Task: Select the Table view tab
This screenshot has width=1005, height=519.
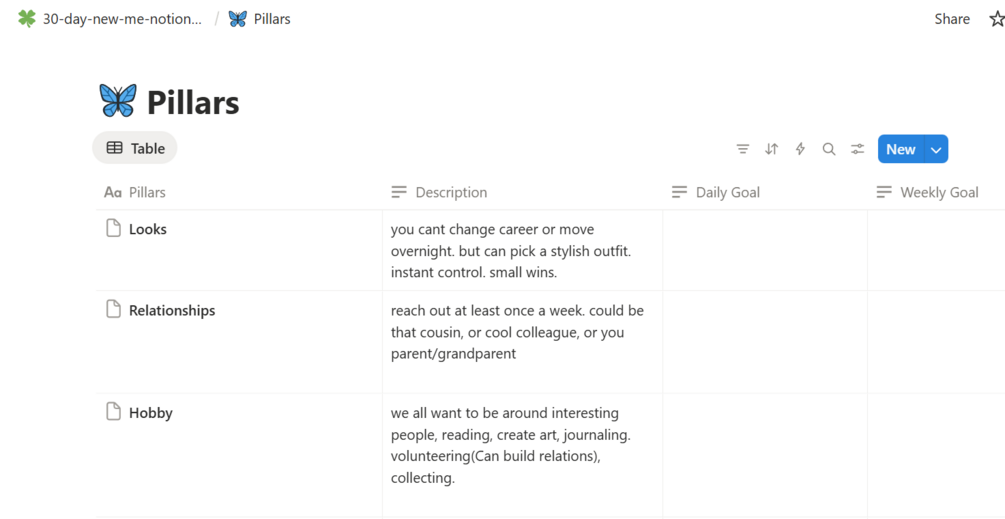Action: coord(135,148)
